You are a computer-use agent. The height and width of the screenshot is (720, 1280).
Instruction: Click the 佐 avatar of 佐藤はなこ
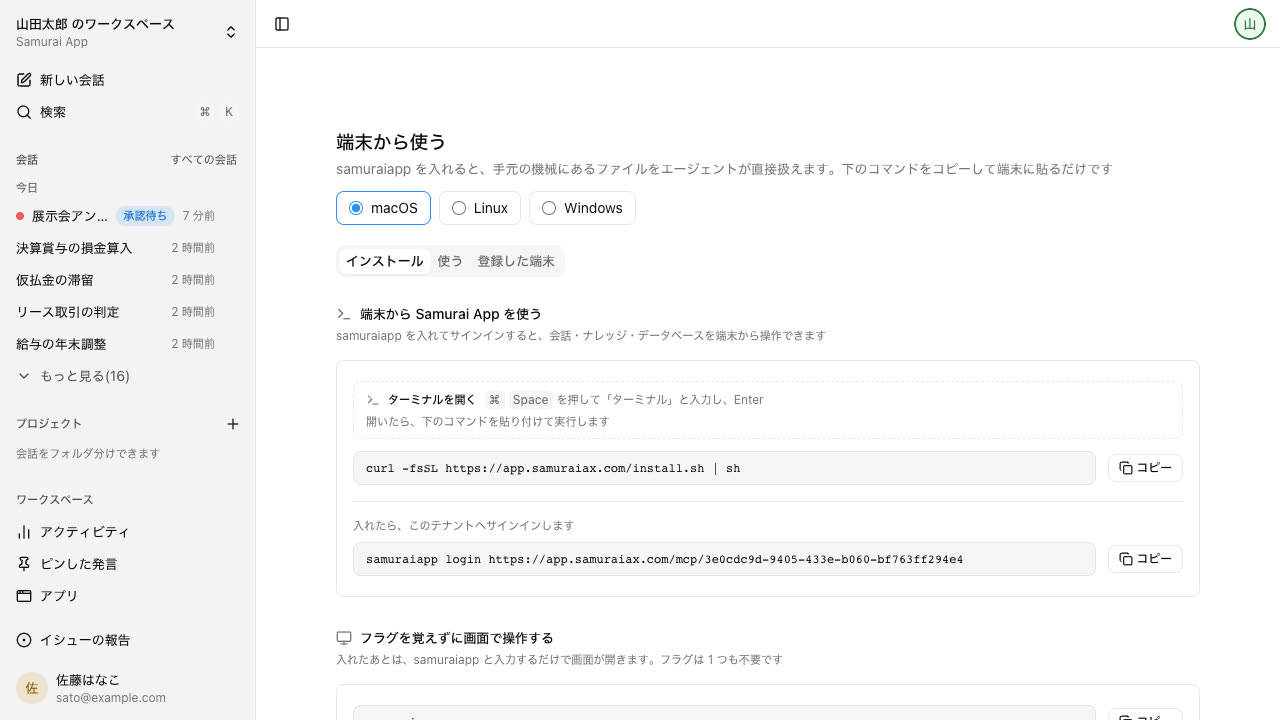pyautogui.click(x=32, y=688)
